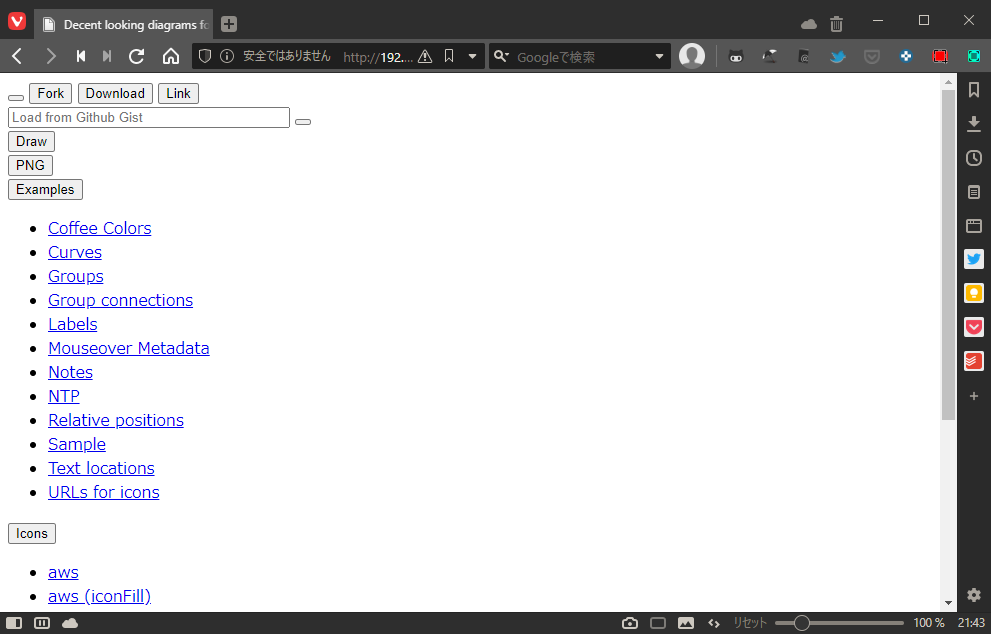Toggle the side panel from the status bar
The image size is (991, 634).
(x=14, y=623)
